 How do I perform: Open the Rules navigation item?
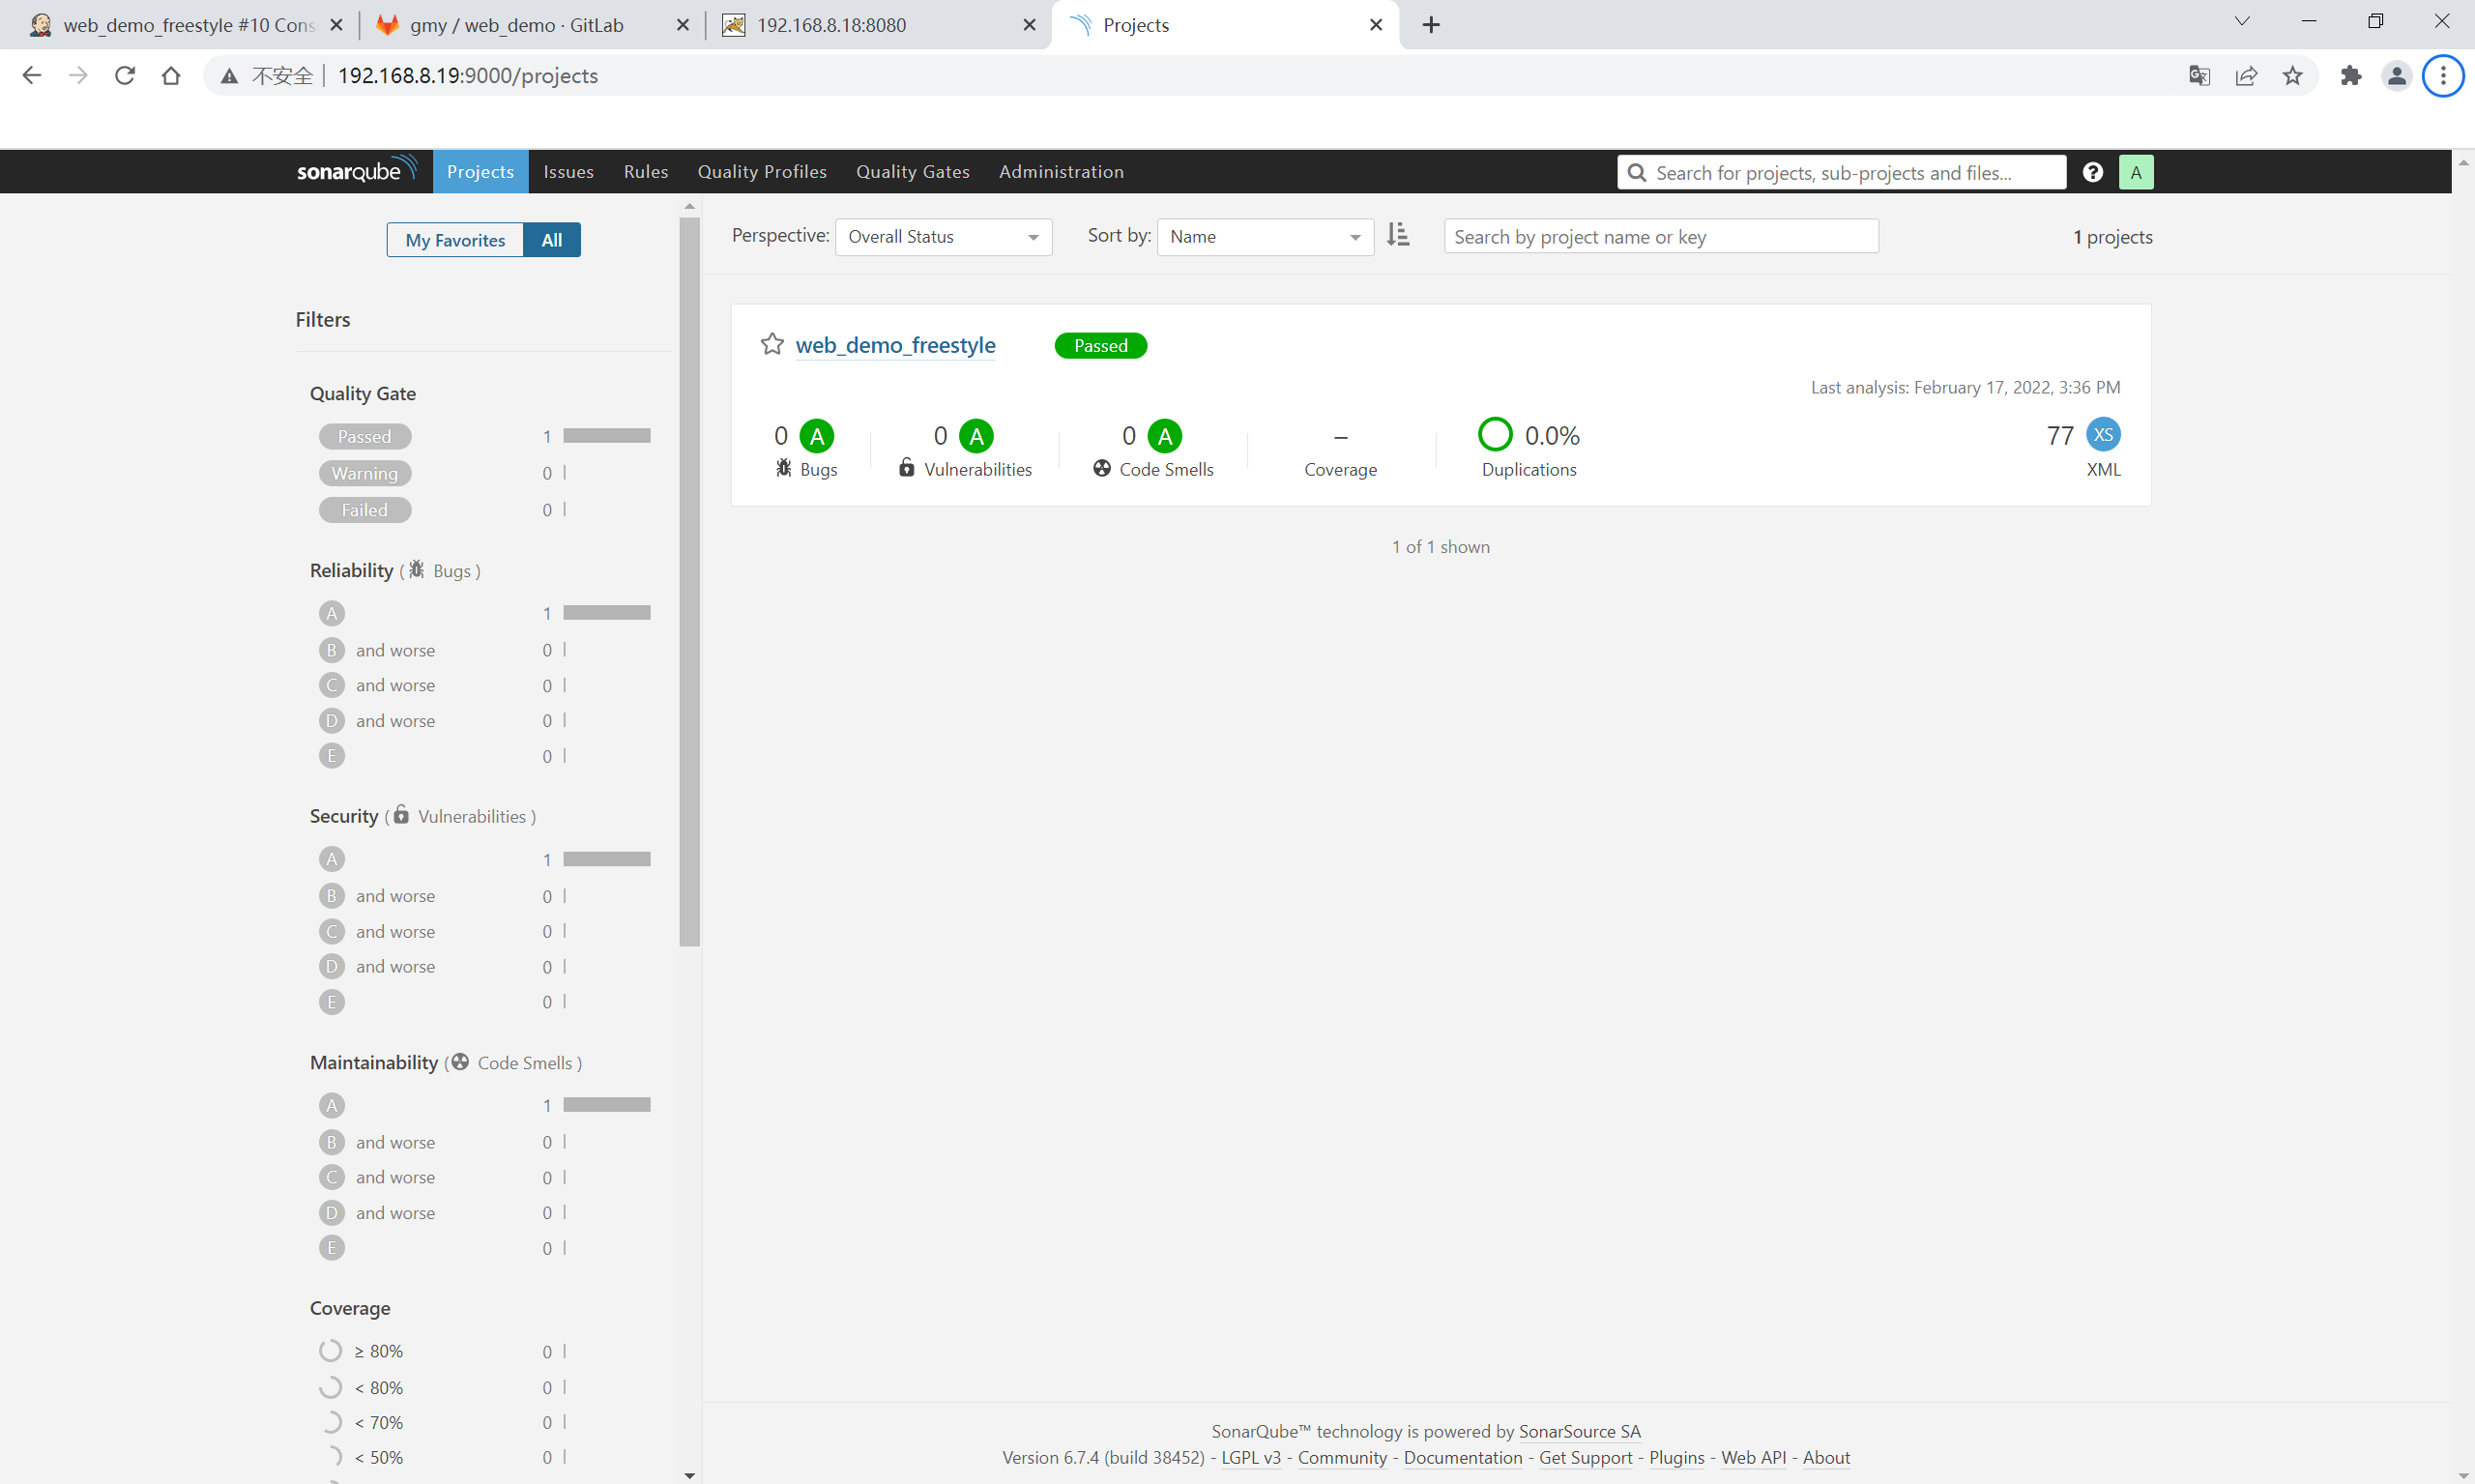coord(645,171)
